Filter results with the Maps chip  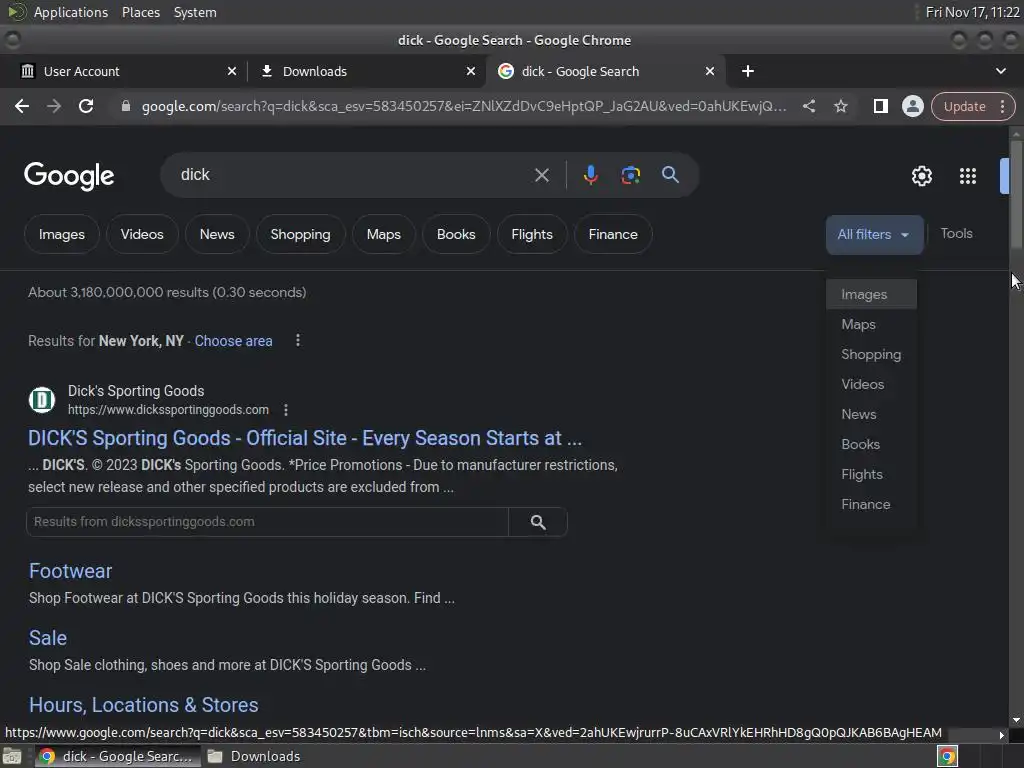tap(383, 234)
